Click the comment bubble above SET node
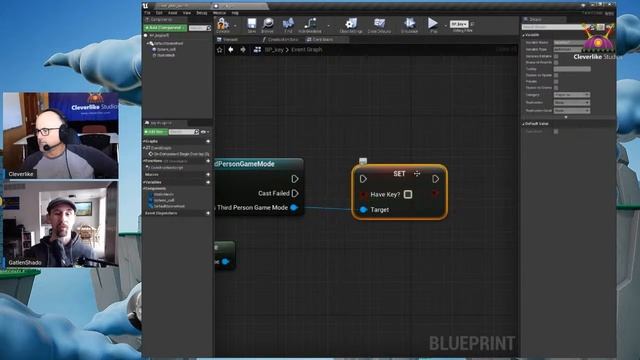Screen dimensions: 640x360 pyautogui.click(x=363, y=161)
